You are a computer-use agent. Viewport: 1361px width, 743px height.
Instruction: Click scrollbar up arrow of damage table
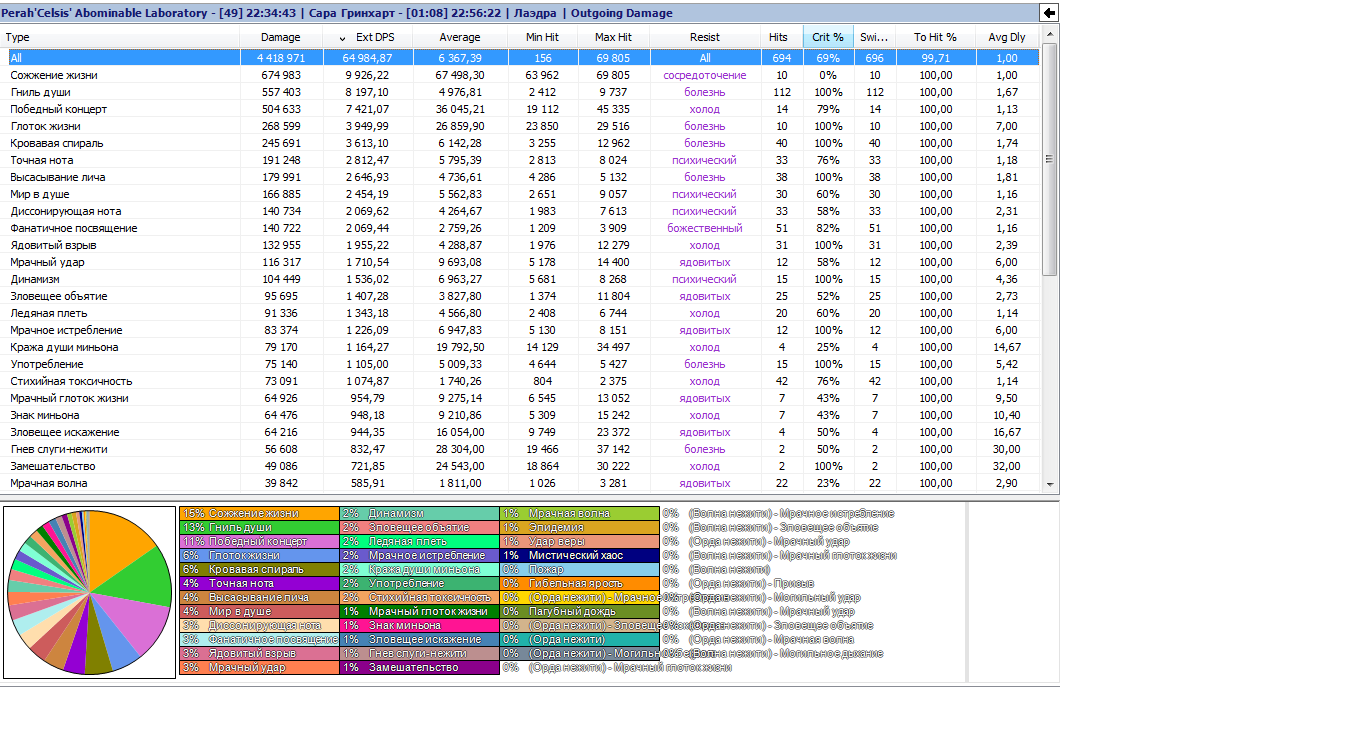pyautogui.click(x=1049, y=36)
